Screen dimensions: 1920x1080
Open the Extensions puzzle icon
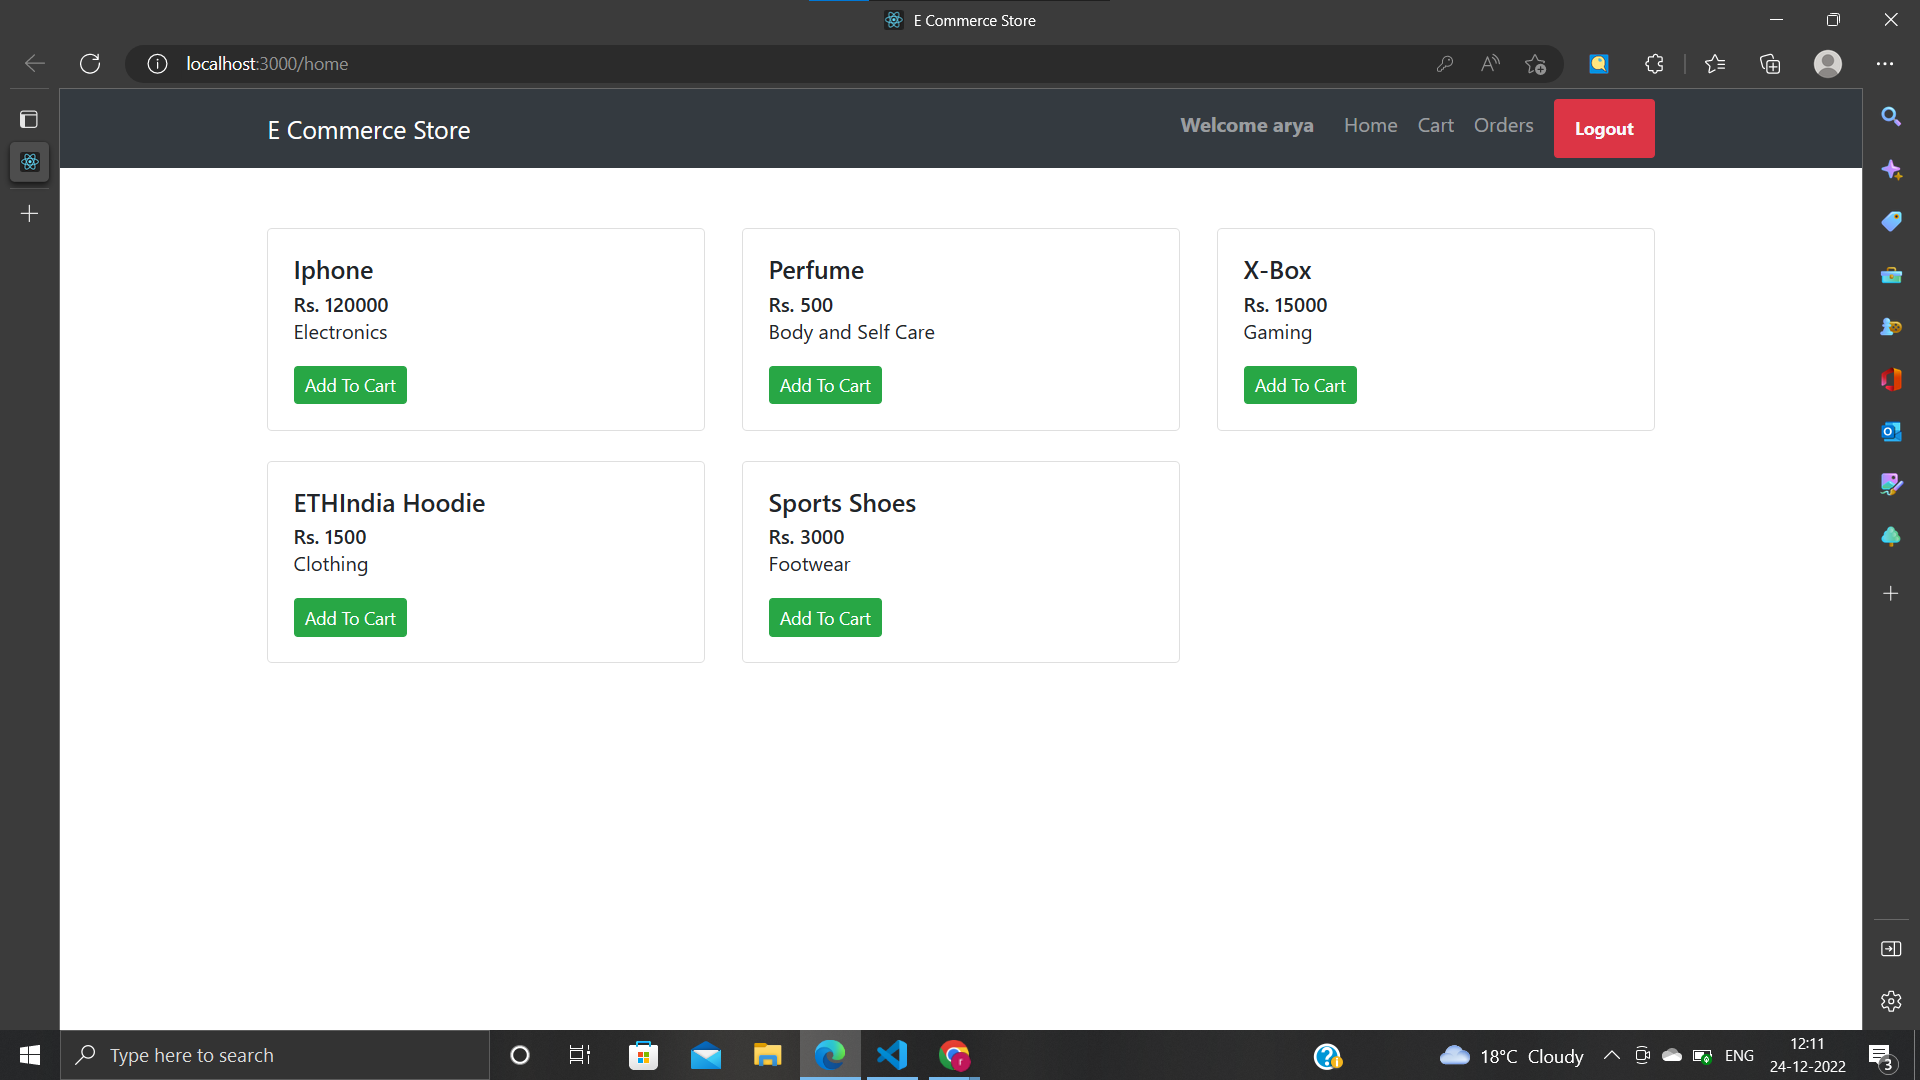pyautogui.click(x=1654, y=63)
